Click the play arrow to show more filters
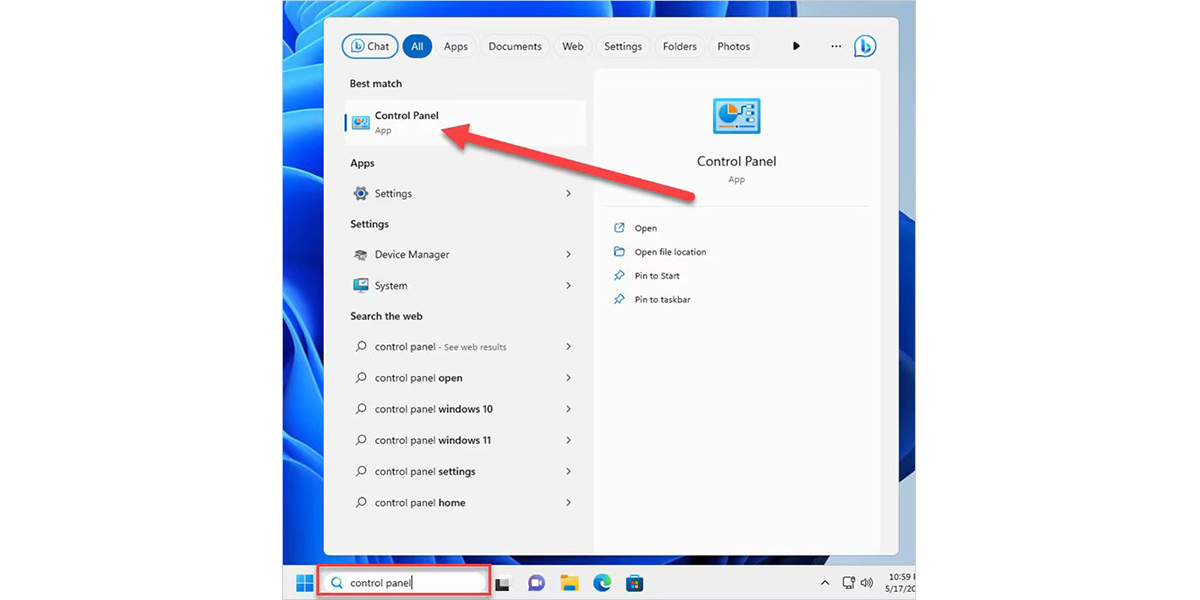1200x600 pixels. click(796, 46)
